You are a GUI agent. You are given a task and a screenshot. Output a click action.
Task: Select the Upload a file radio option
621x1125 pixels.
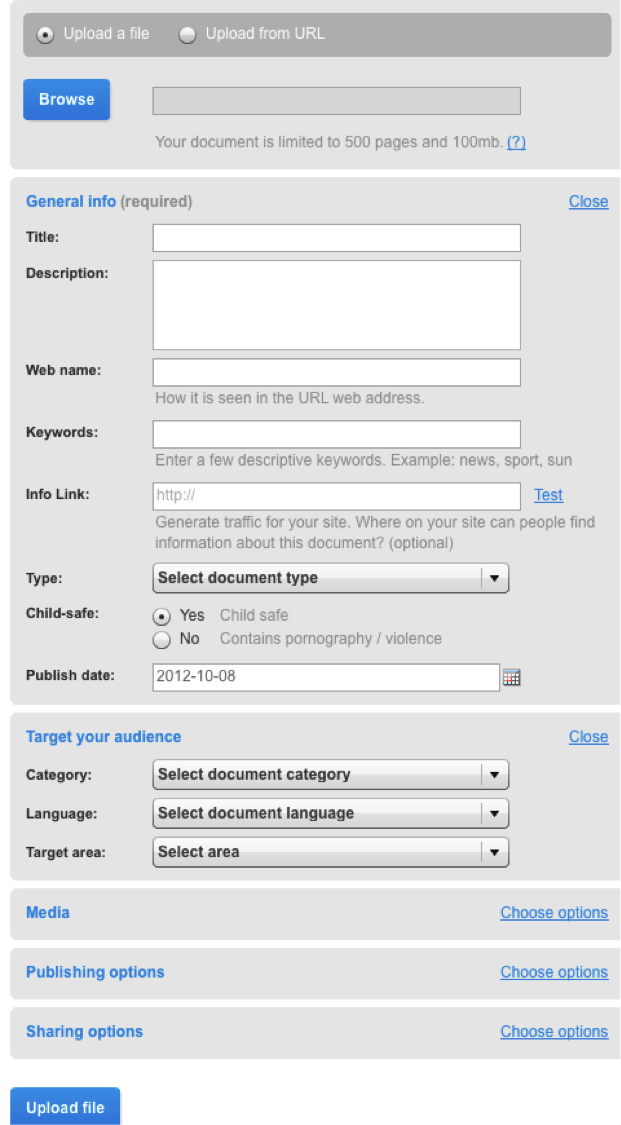45,34
